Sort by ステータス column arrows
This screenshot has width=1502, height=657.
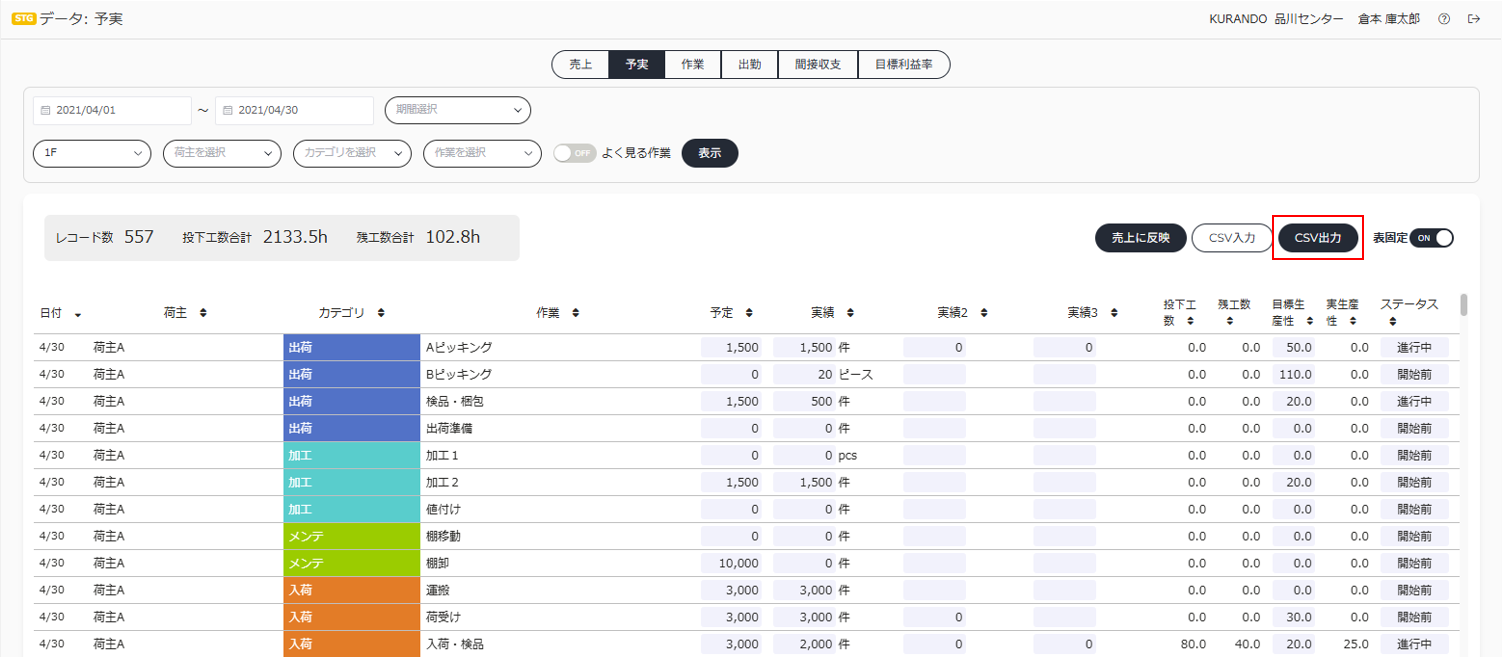pos(1392,321)
